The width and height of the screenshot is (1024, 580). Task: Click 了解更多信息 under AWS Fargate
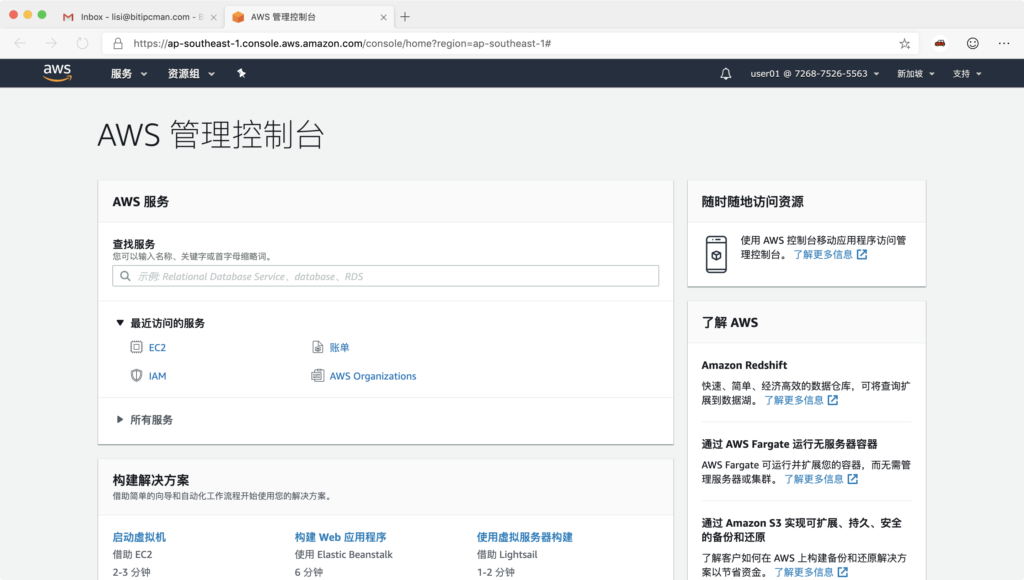814,479
